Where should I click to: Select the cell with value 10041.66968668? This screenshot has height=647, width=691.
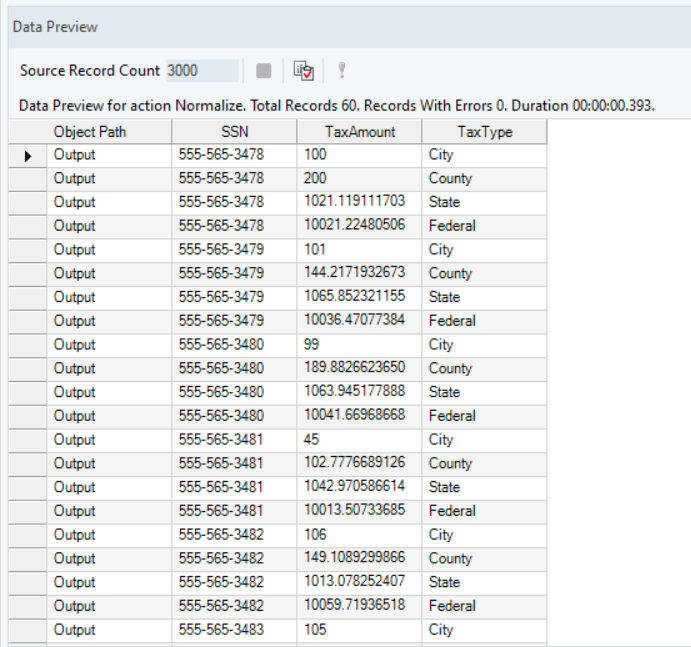[x=359, y=416]
